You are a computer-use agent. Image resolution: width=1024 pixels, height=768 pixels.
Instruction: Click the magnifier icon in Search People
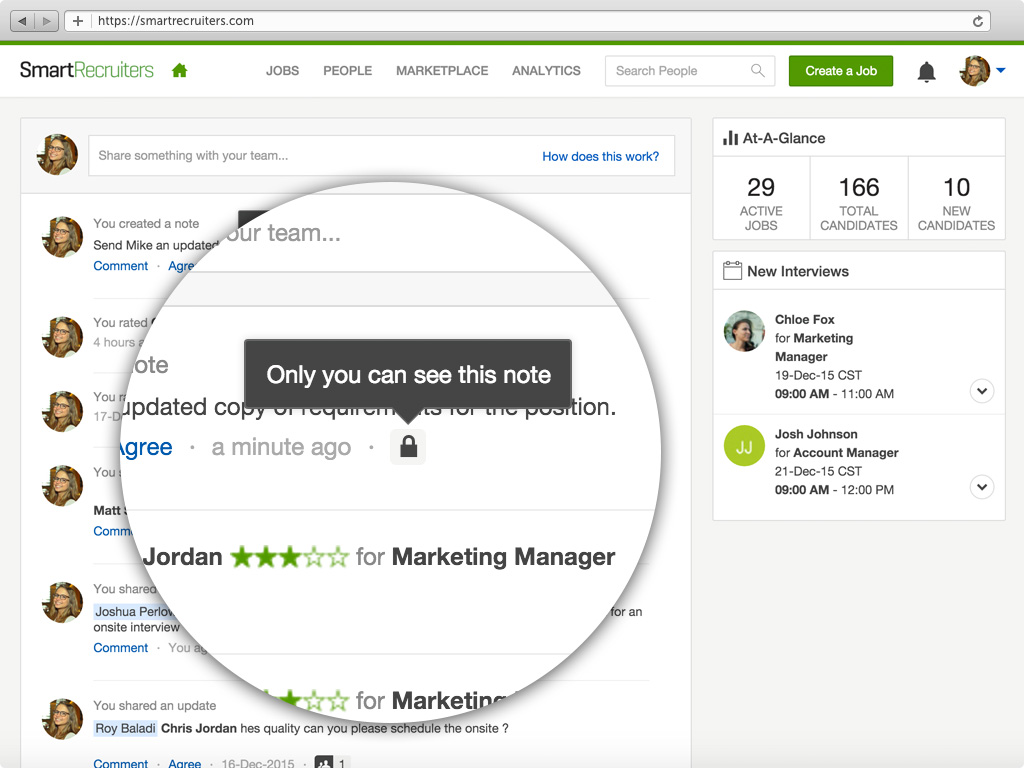tap(758, 71)
